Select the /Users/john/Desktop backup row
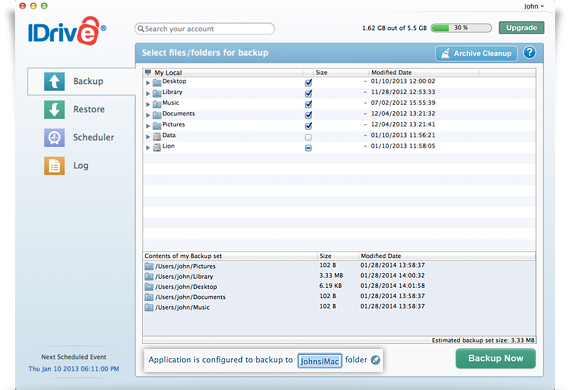 tap(339, 286)
